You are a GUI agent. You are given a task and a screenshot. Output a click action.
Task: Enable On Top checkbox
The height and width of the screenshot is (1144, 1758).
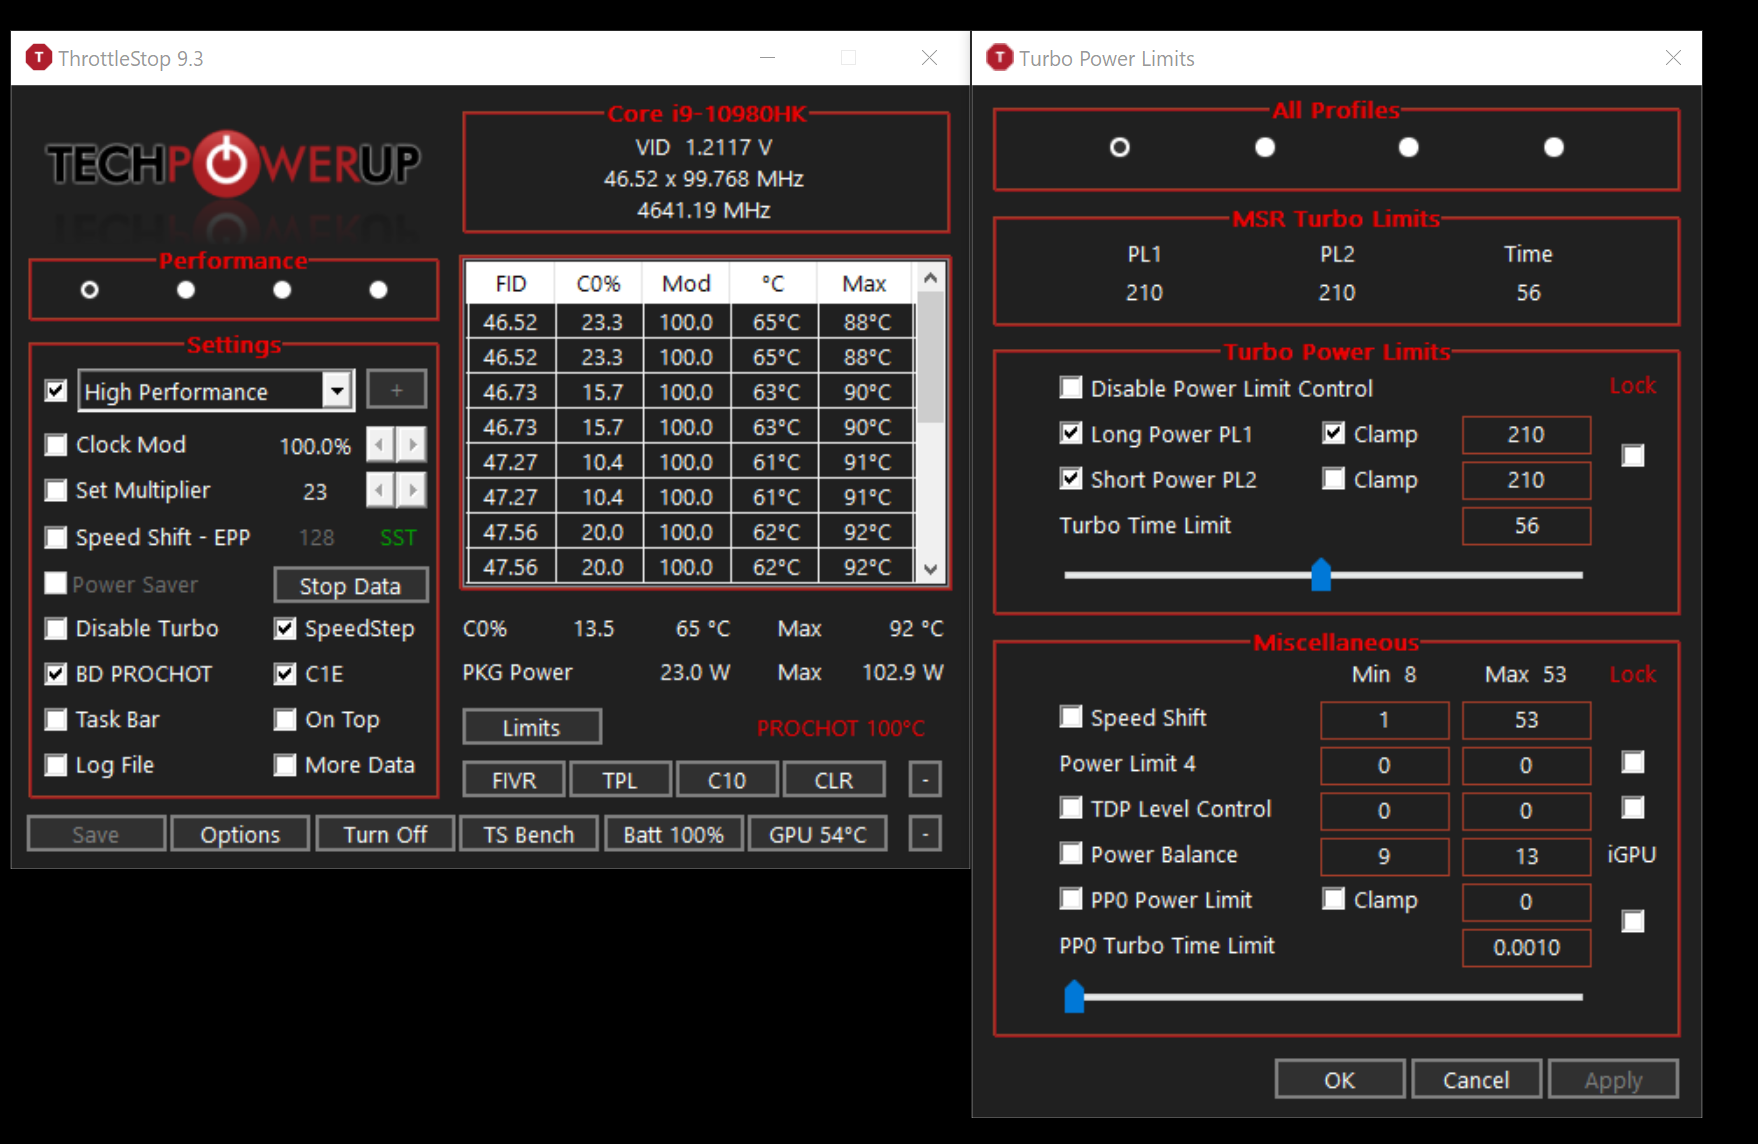(285, 719)
